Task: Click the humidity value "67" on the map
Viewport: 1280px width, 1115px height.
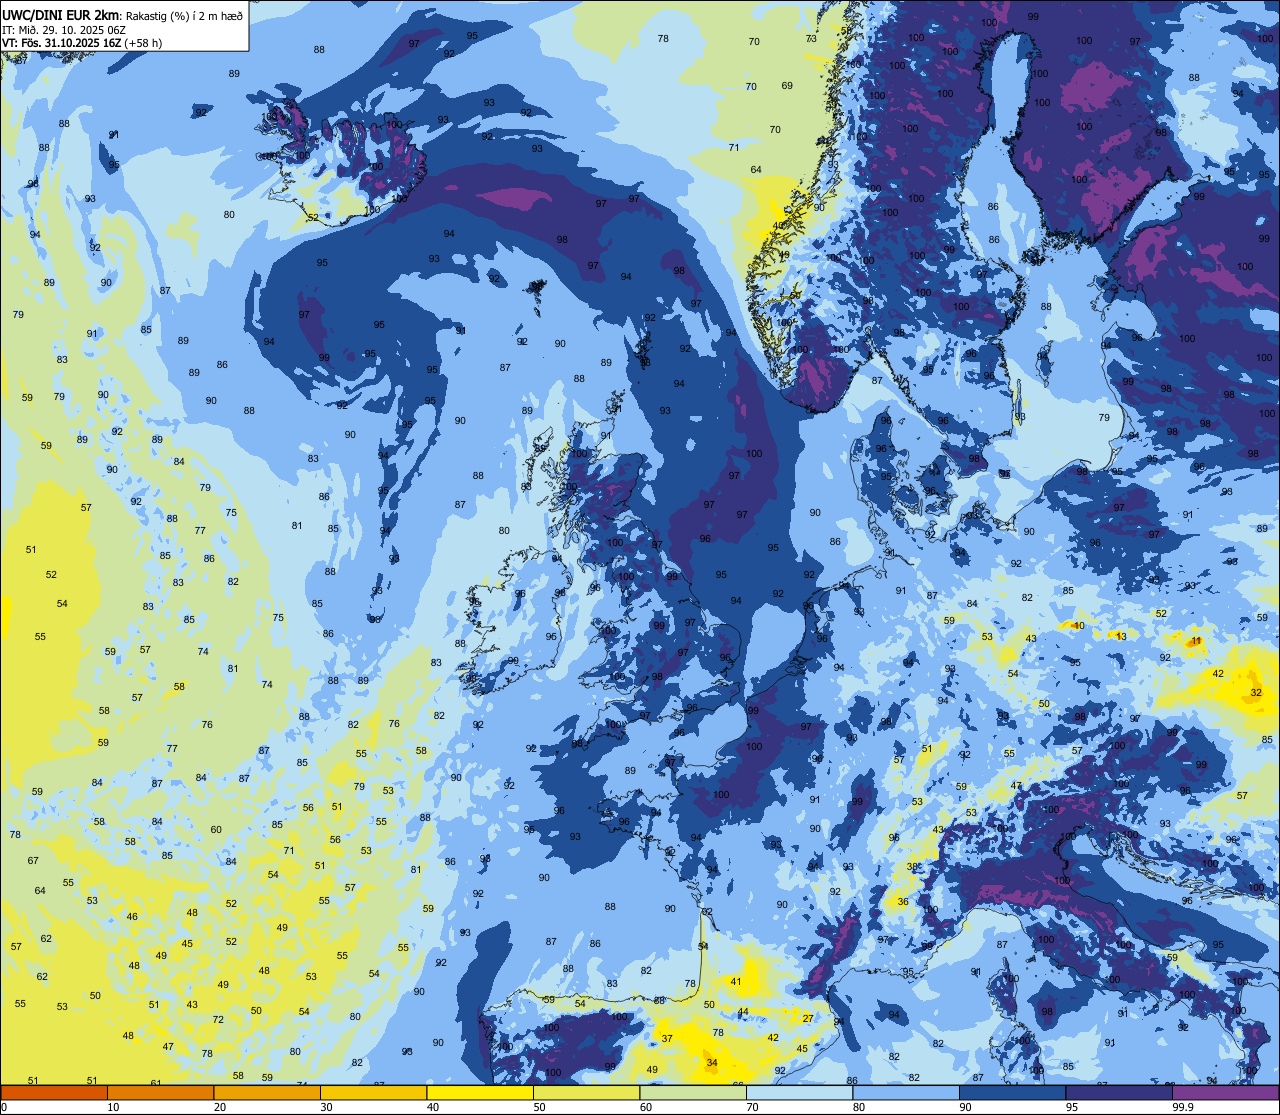Action: (x=33, y=860)
